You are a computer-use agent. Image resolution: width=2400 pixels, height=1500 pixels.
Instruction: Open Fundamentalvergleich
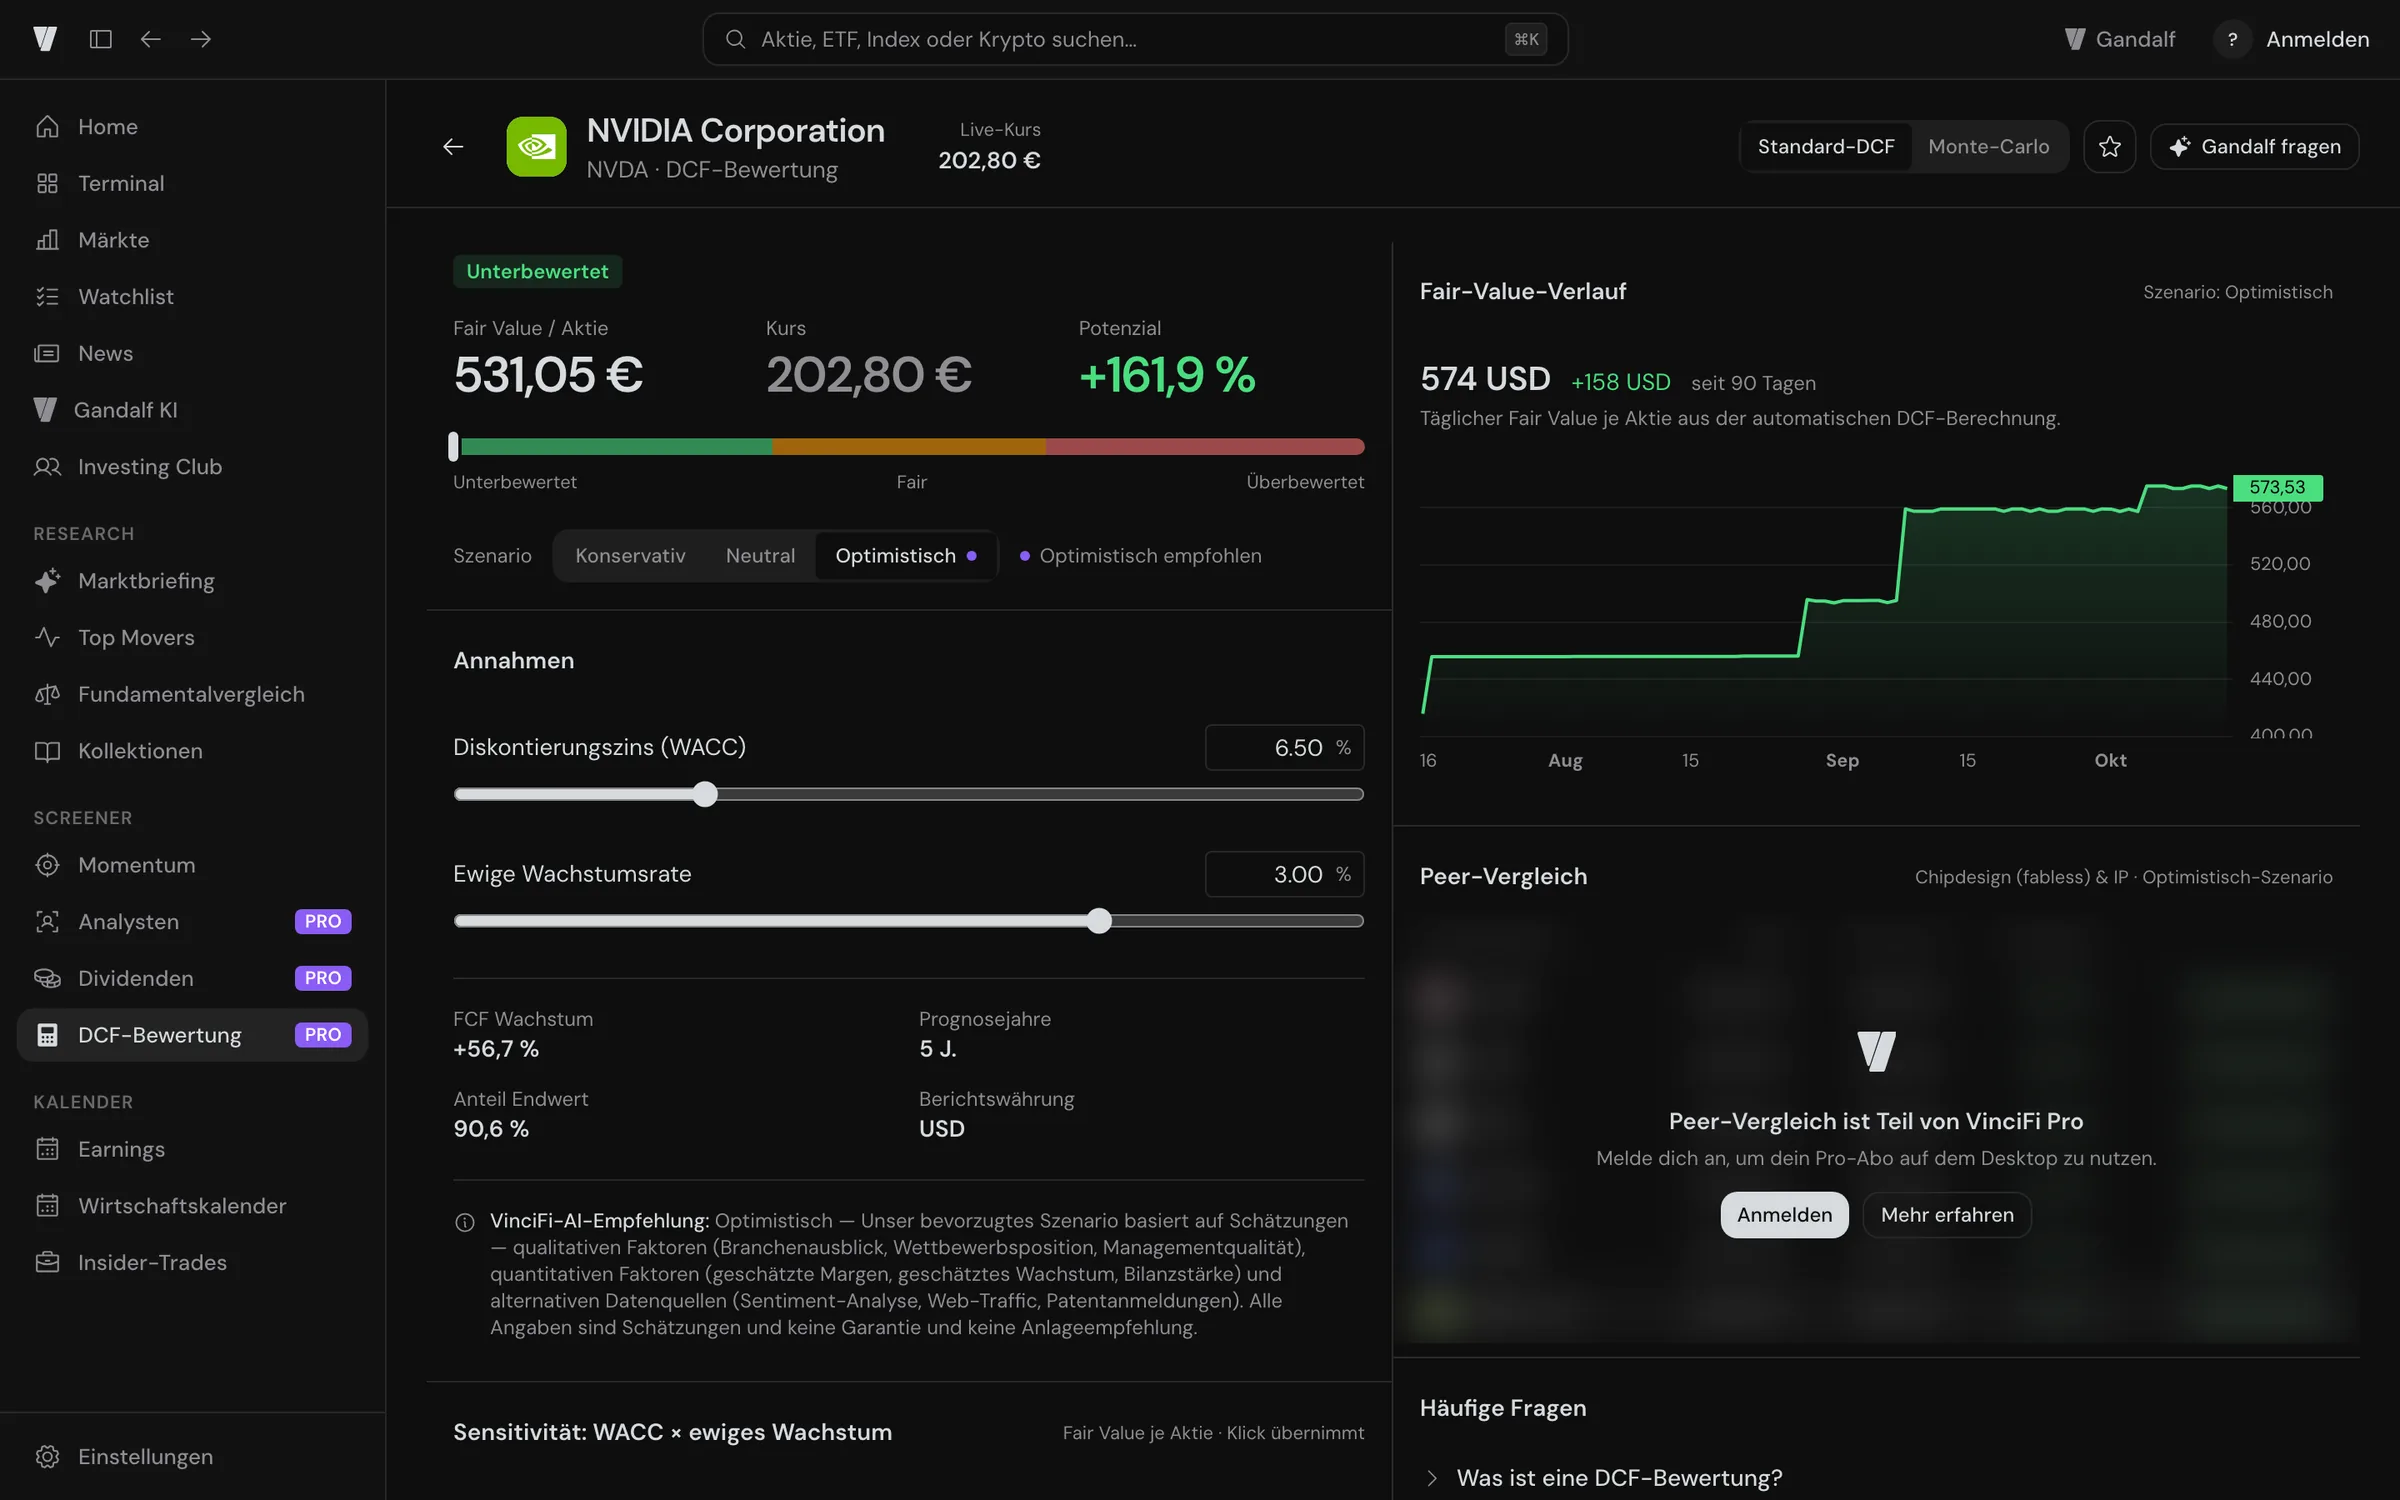[x=192, y=695]
